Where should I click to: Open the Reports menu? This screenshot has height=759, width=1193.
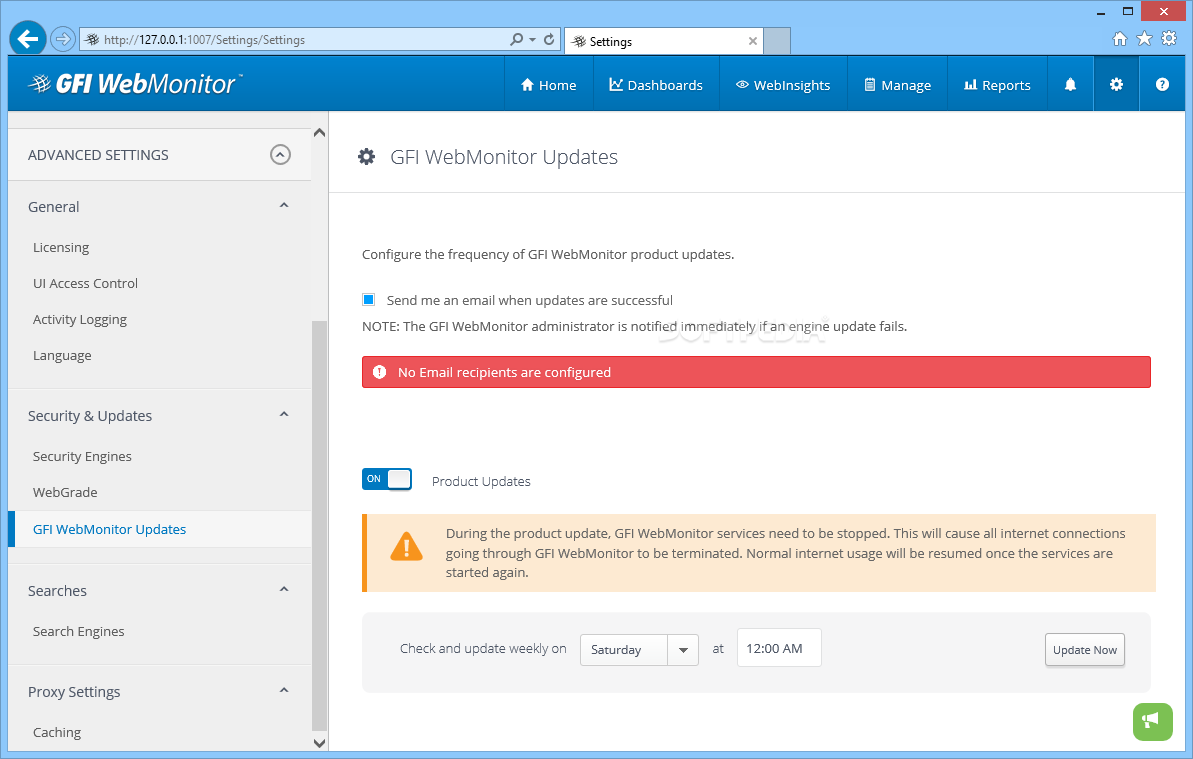(997, 84)
